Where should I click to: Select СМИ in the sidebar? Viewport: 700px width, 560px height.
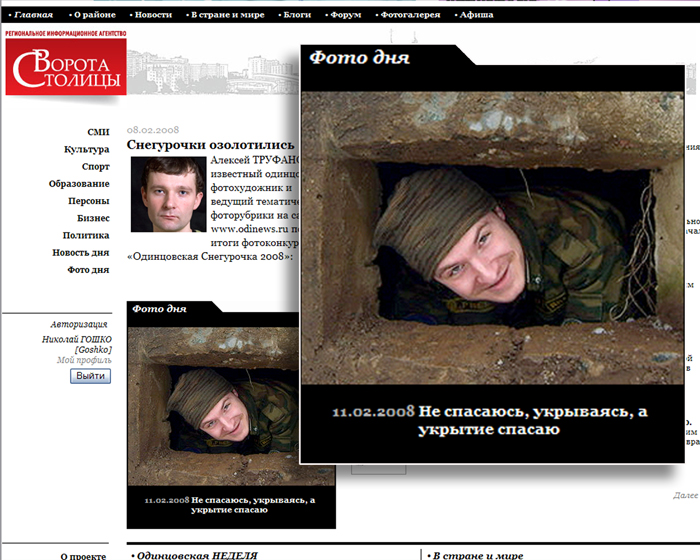click(98, 132)
